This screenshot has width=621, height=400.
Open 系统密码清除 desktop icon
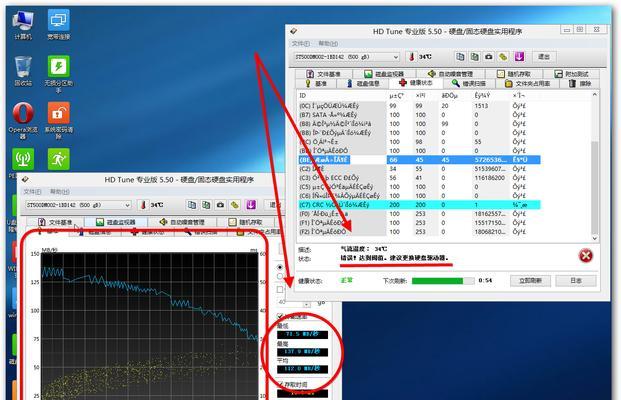59,121
